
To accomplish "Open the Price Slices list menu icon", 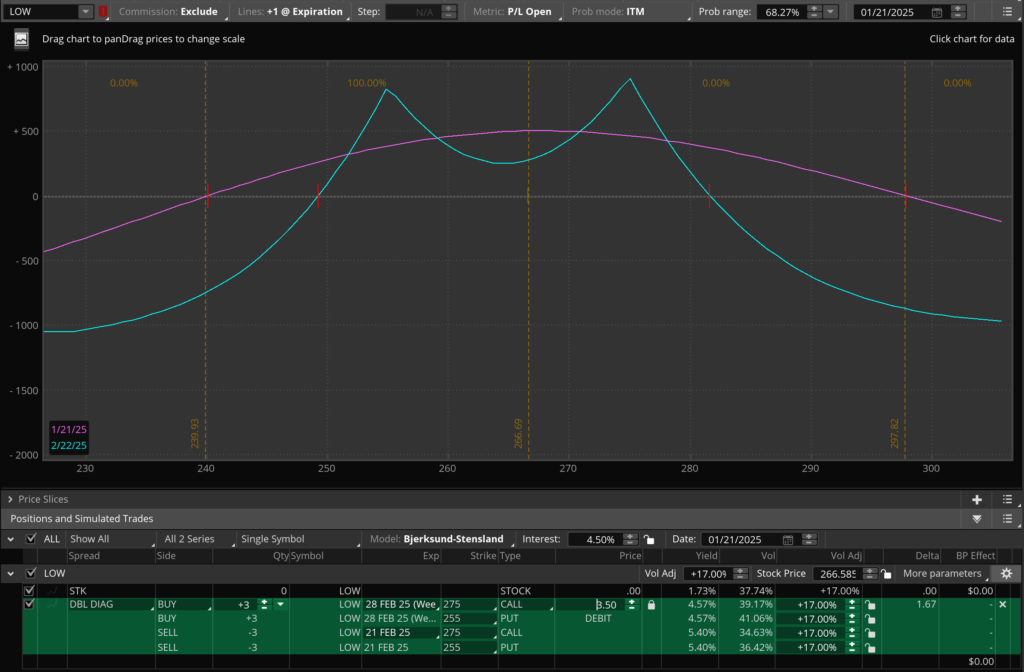I will click(1007, 500).
